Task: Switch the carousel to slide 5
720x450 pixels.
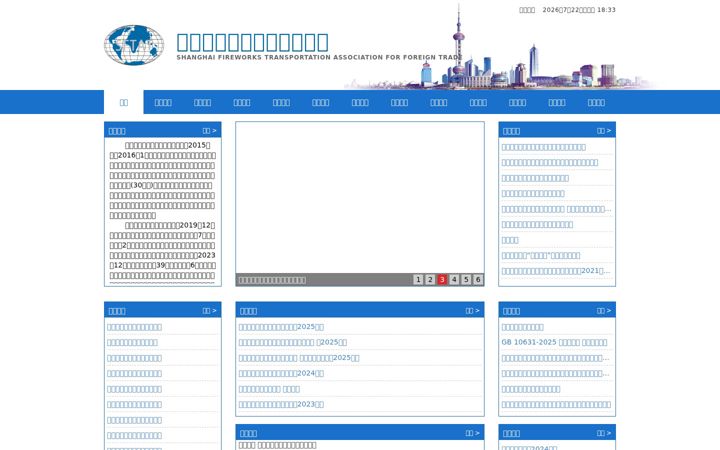Action: (466, 279)
